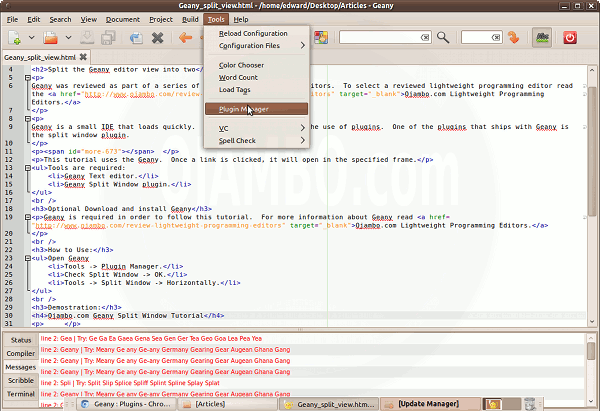
Task: Open the recent files dropdown arrow
Action: coord(69,38)
